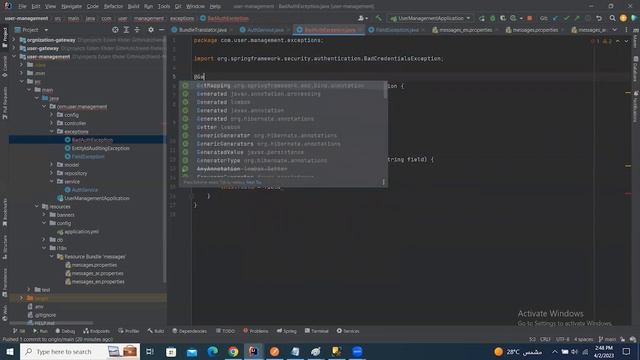Screen dimensions: 640x360
Task: Expand the config package under com.user.management
Action: 52,115
